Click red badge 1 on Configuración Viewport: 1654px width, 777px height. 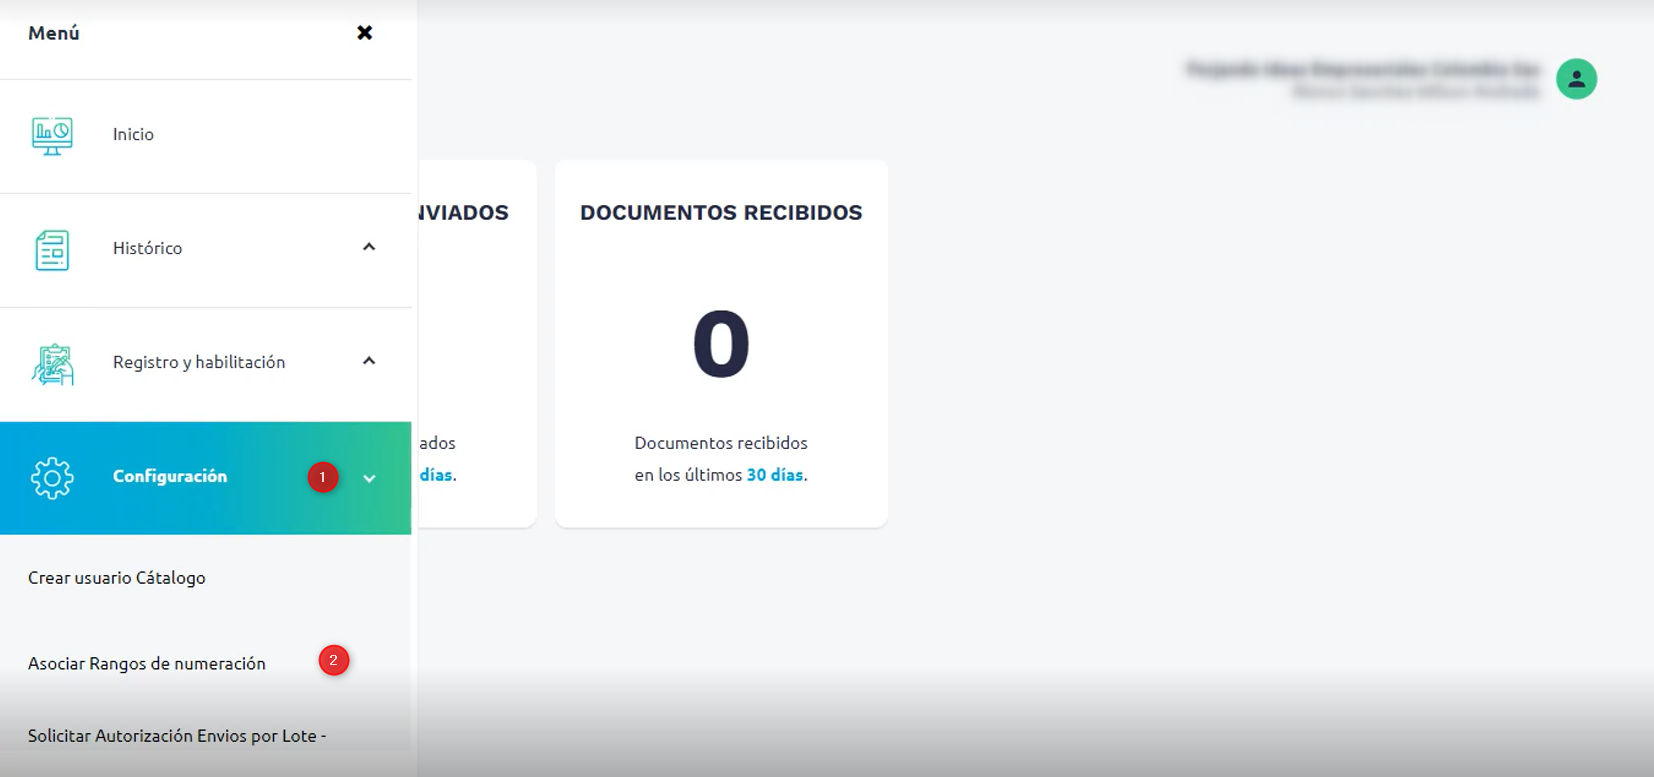pyautogui.click(x=322, y=477)
